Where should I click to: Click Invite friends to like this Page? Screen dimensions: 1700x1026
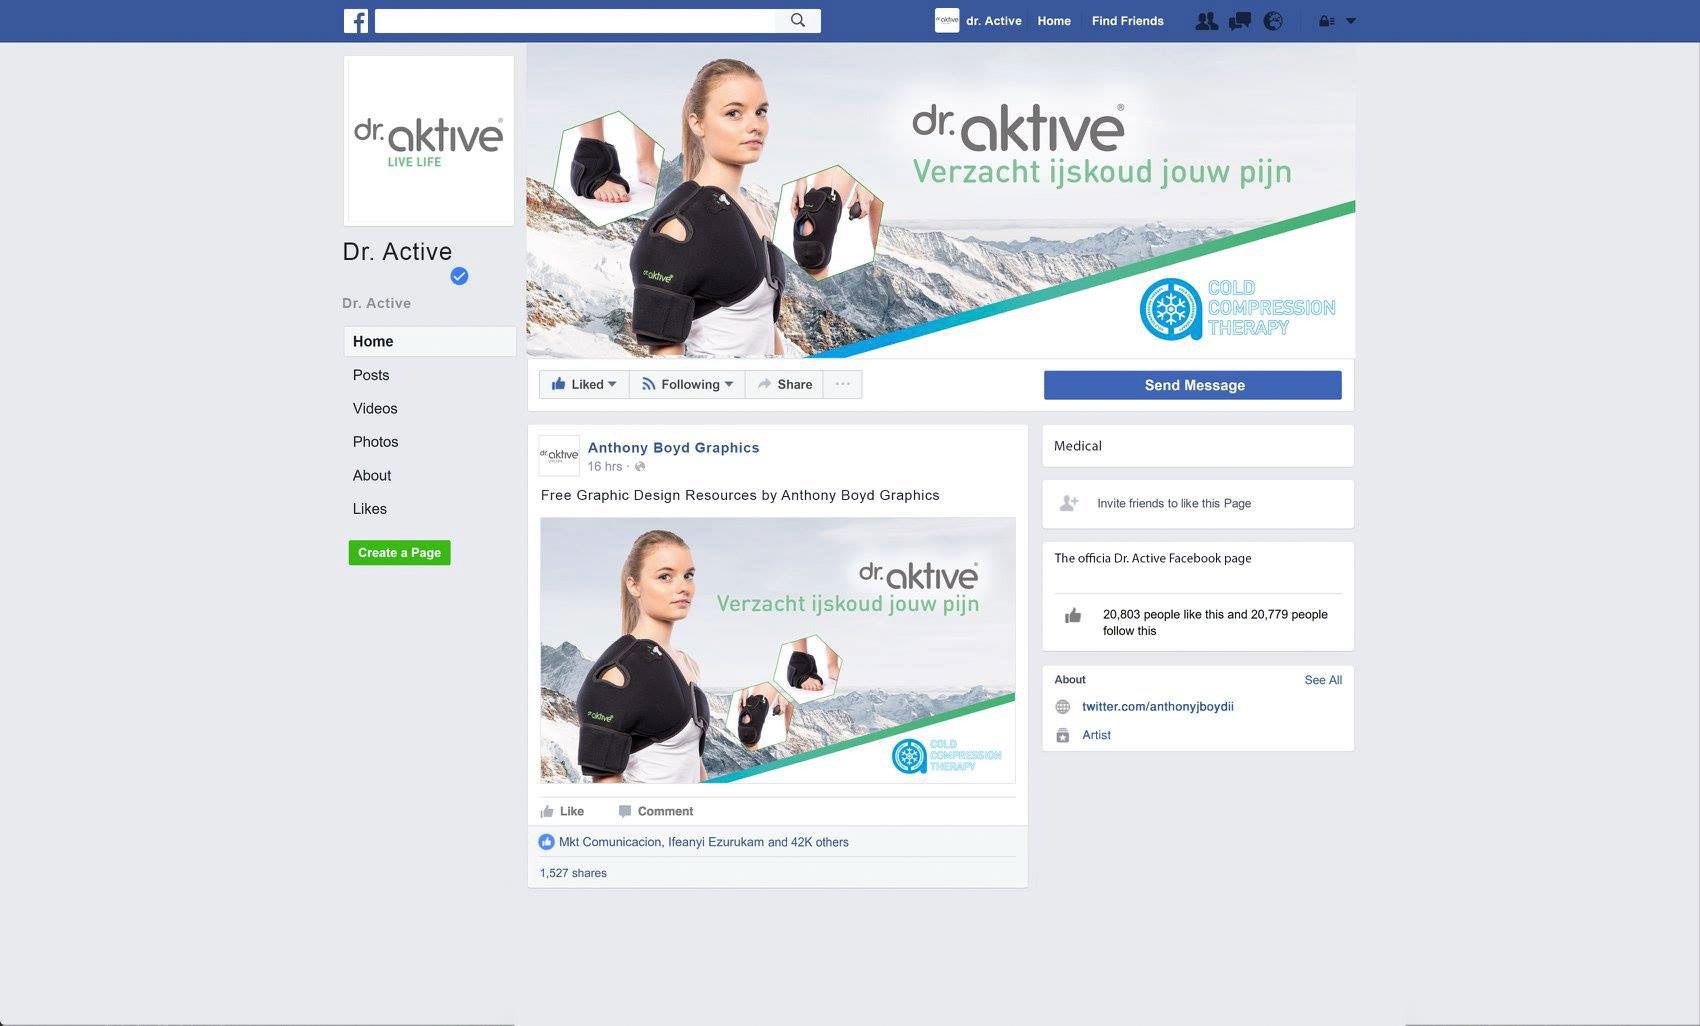tap(1174, 504)
